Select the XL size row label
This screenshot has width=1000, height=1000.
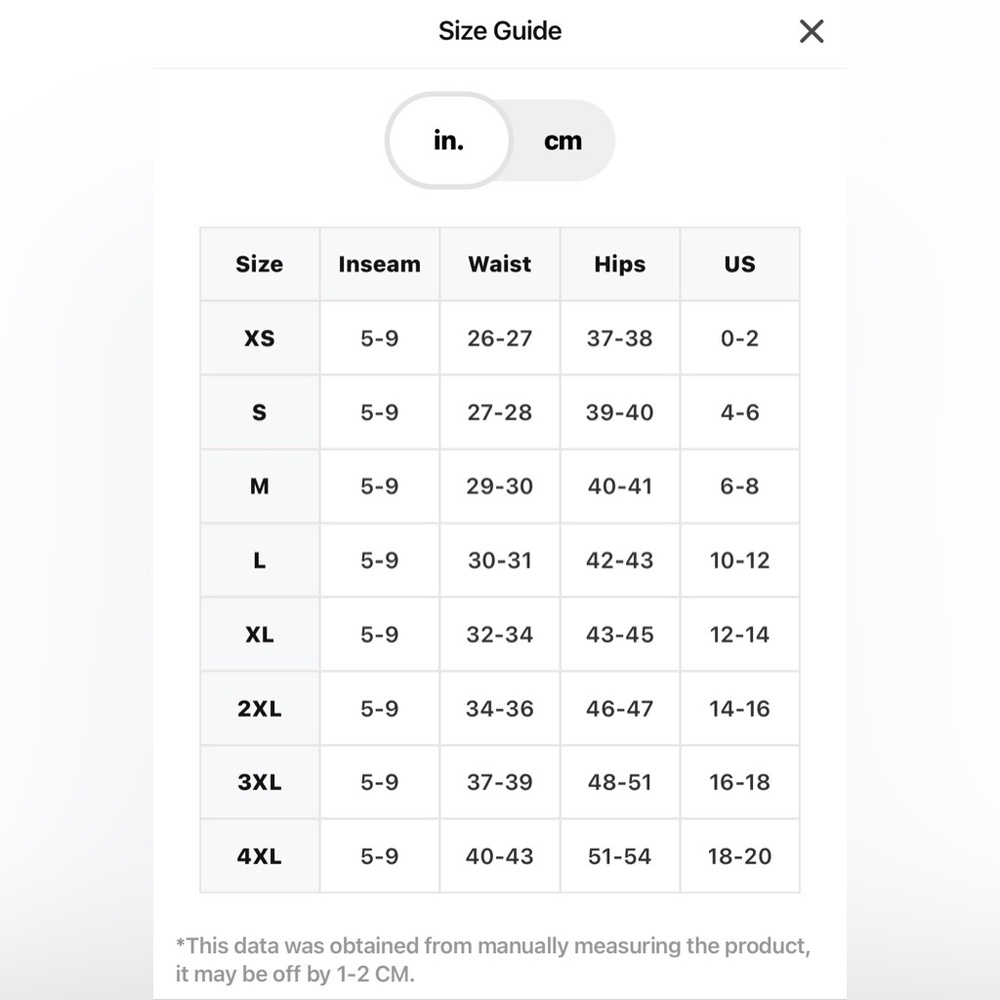pyautogui.click(x=259, y=634)
